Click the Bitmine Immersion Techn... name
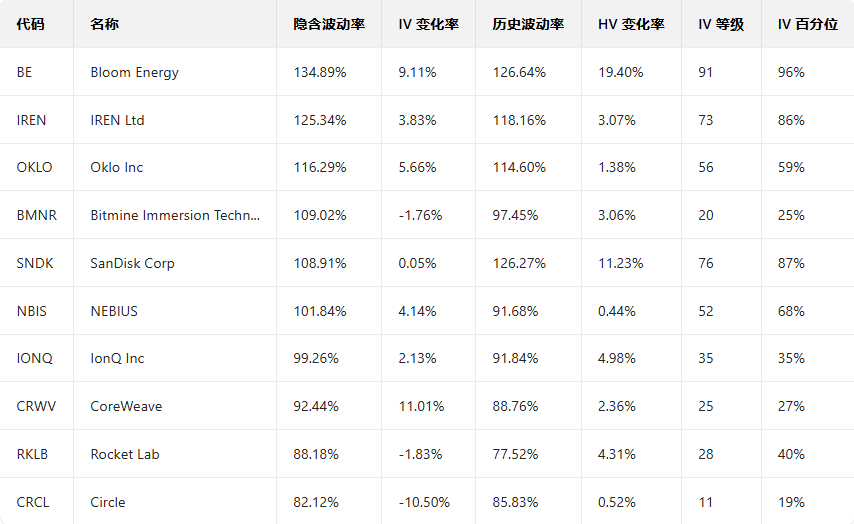This screenshot has width=854, height=524. tap(175, 215)
